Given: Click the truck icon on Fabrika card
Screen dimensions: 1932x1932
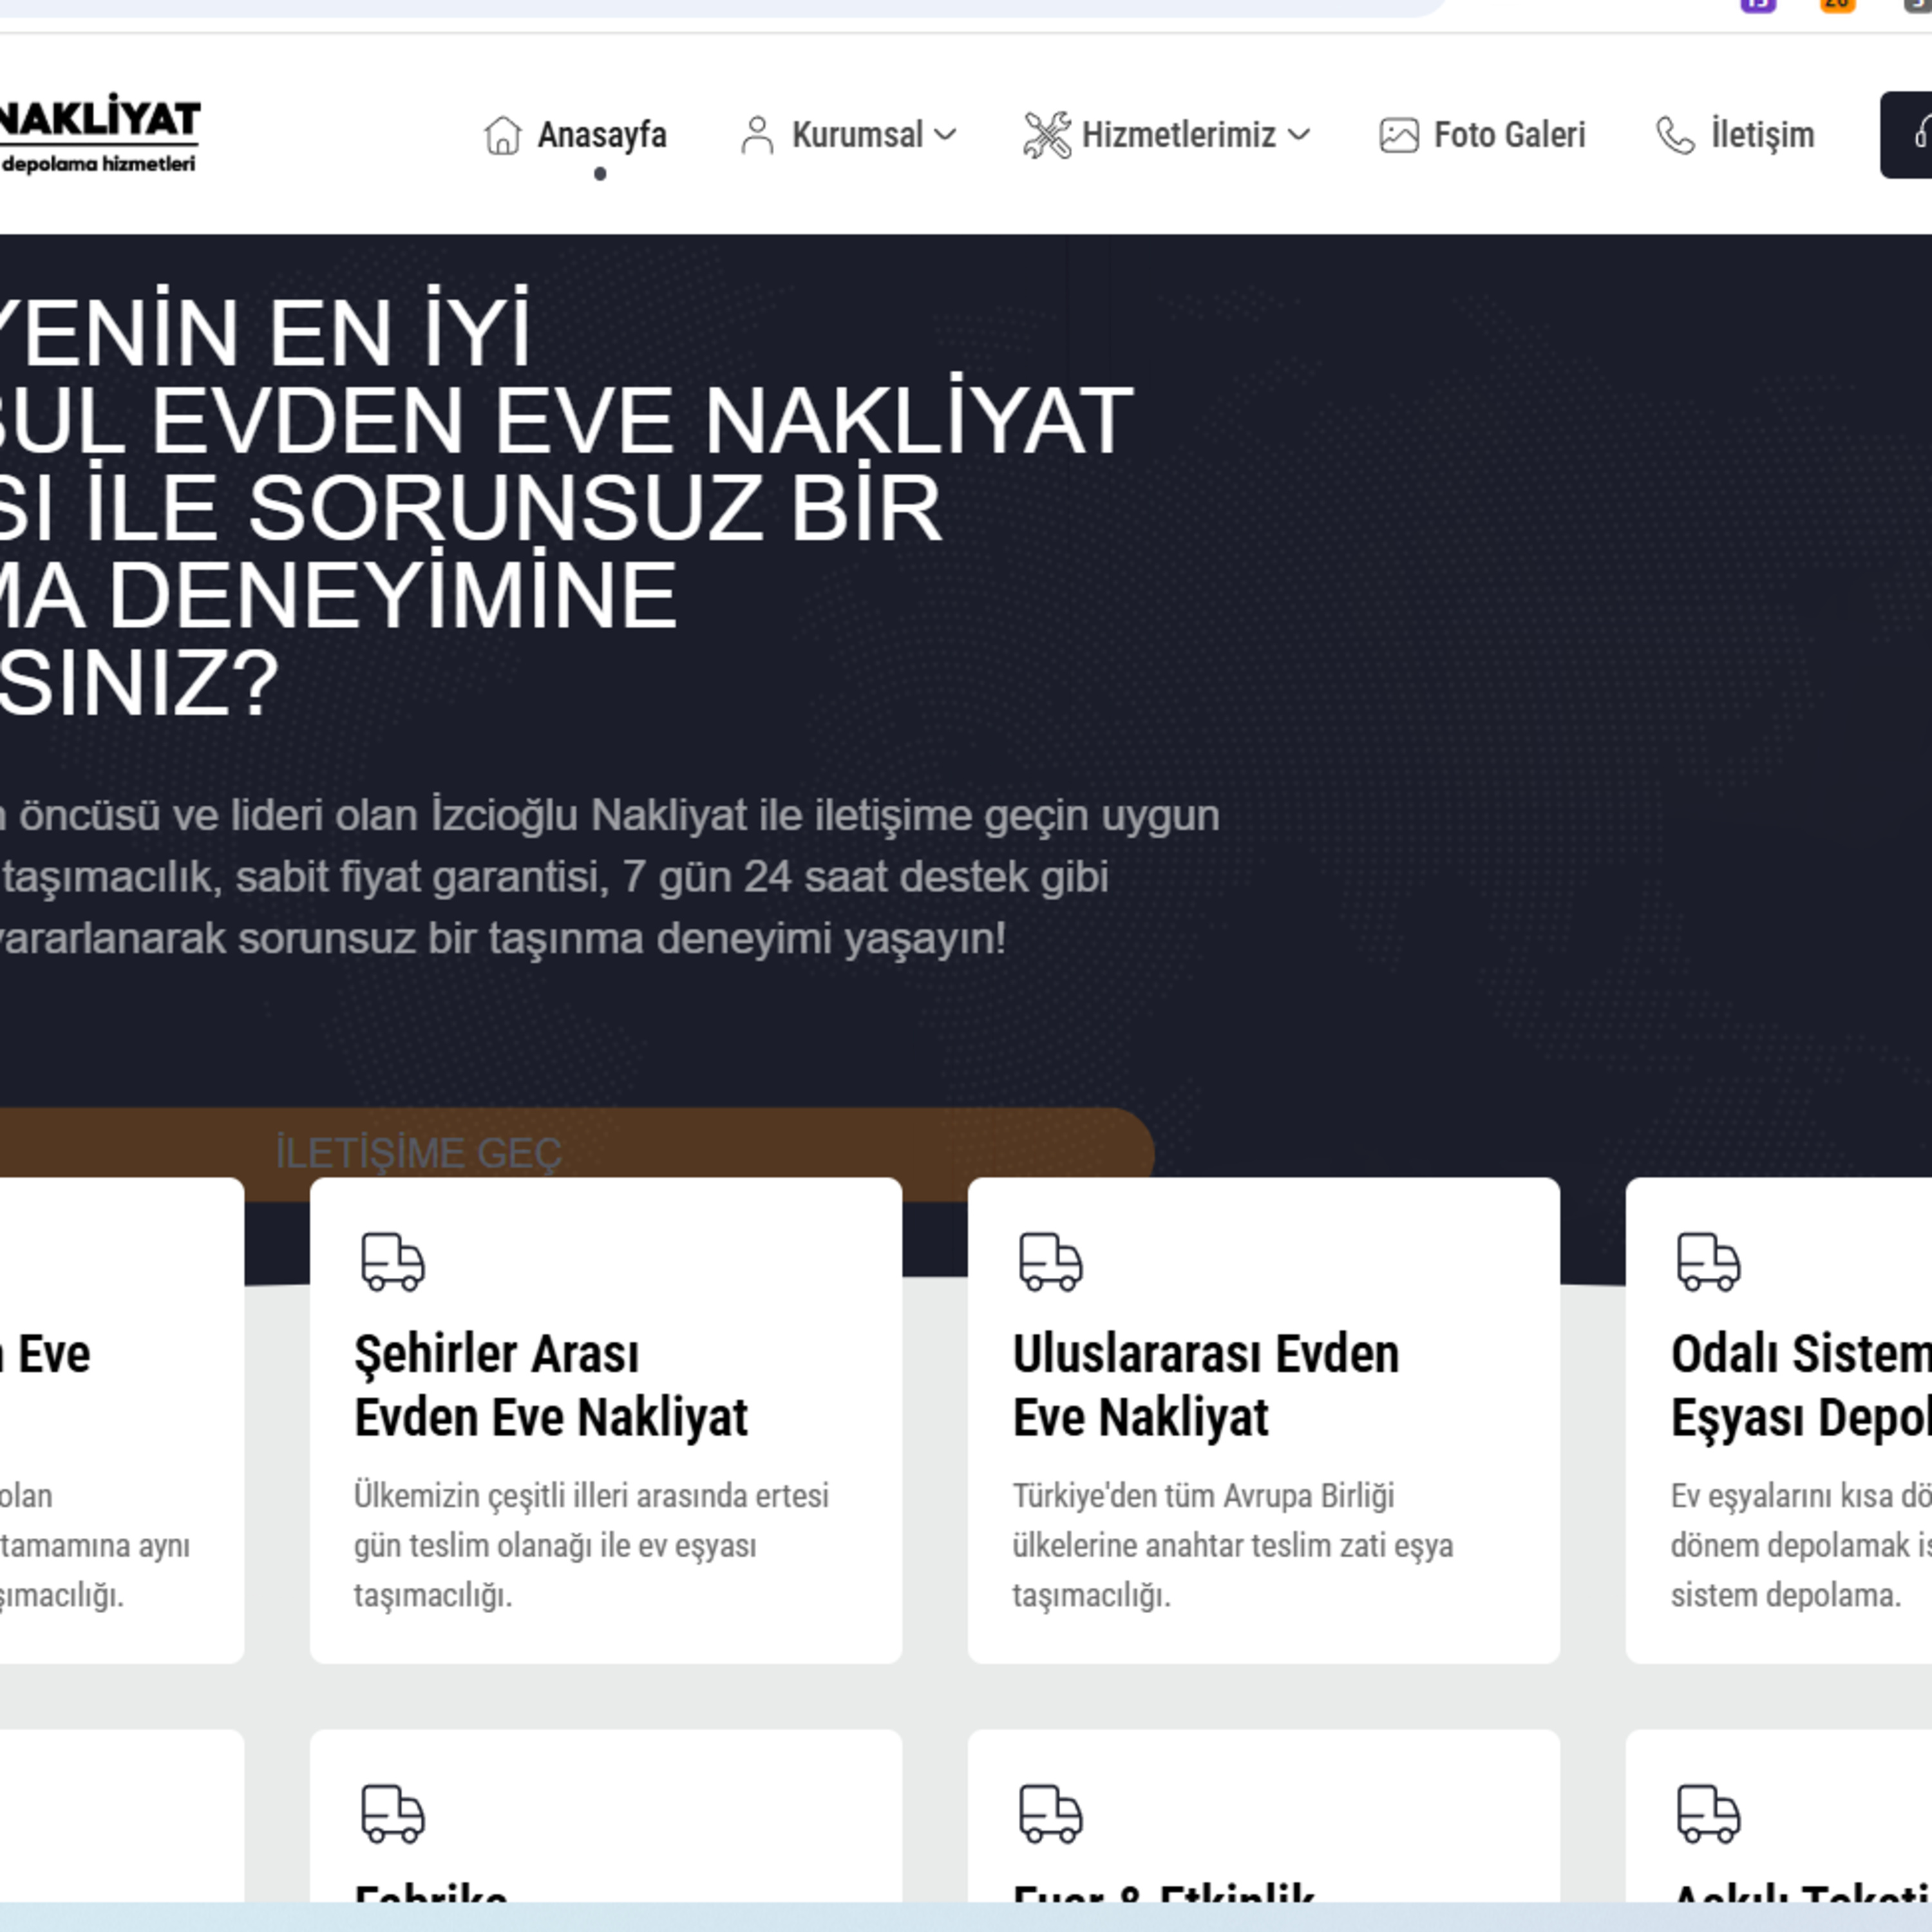Looking at the screenshot, I should pyautogui.click(x=393, y=1813).
